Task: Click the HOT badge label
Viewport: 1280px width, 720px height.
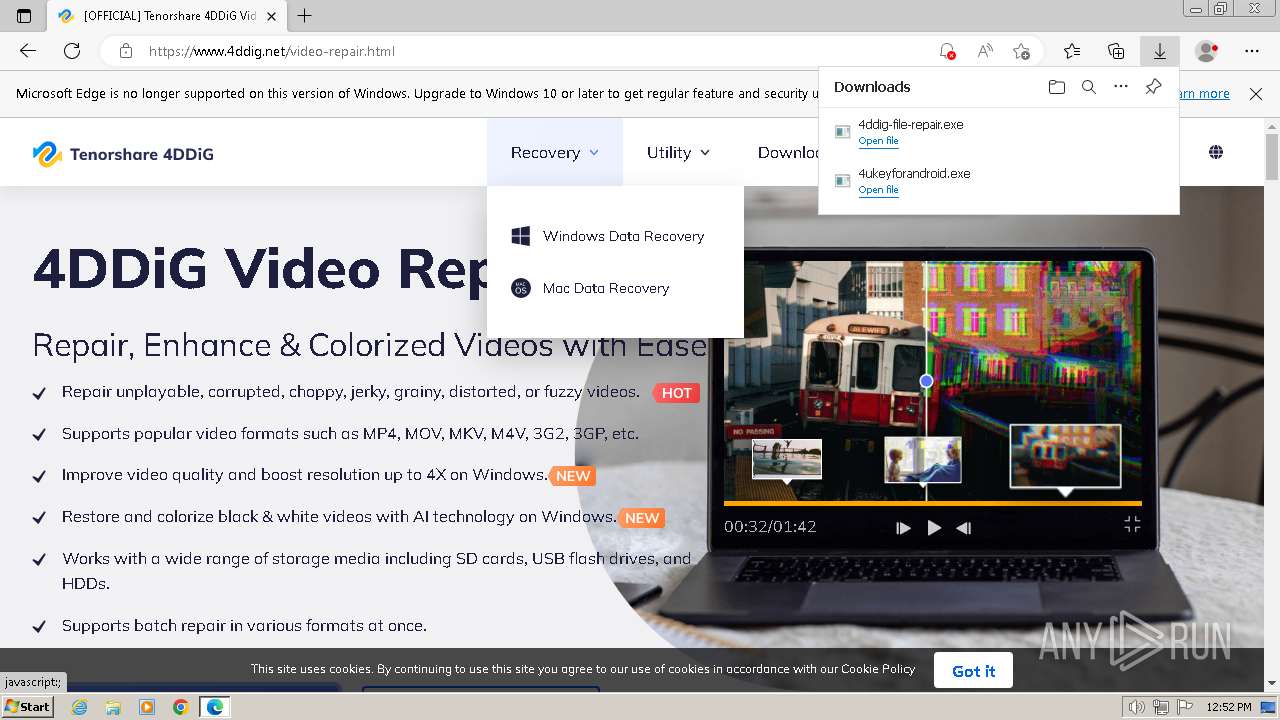Action: coord(676,393)
